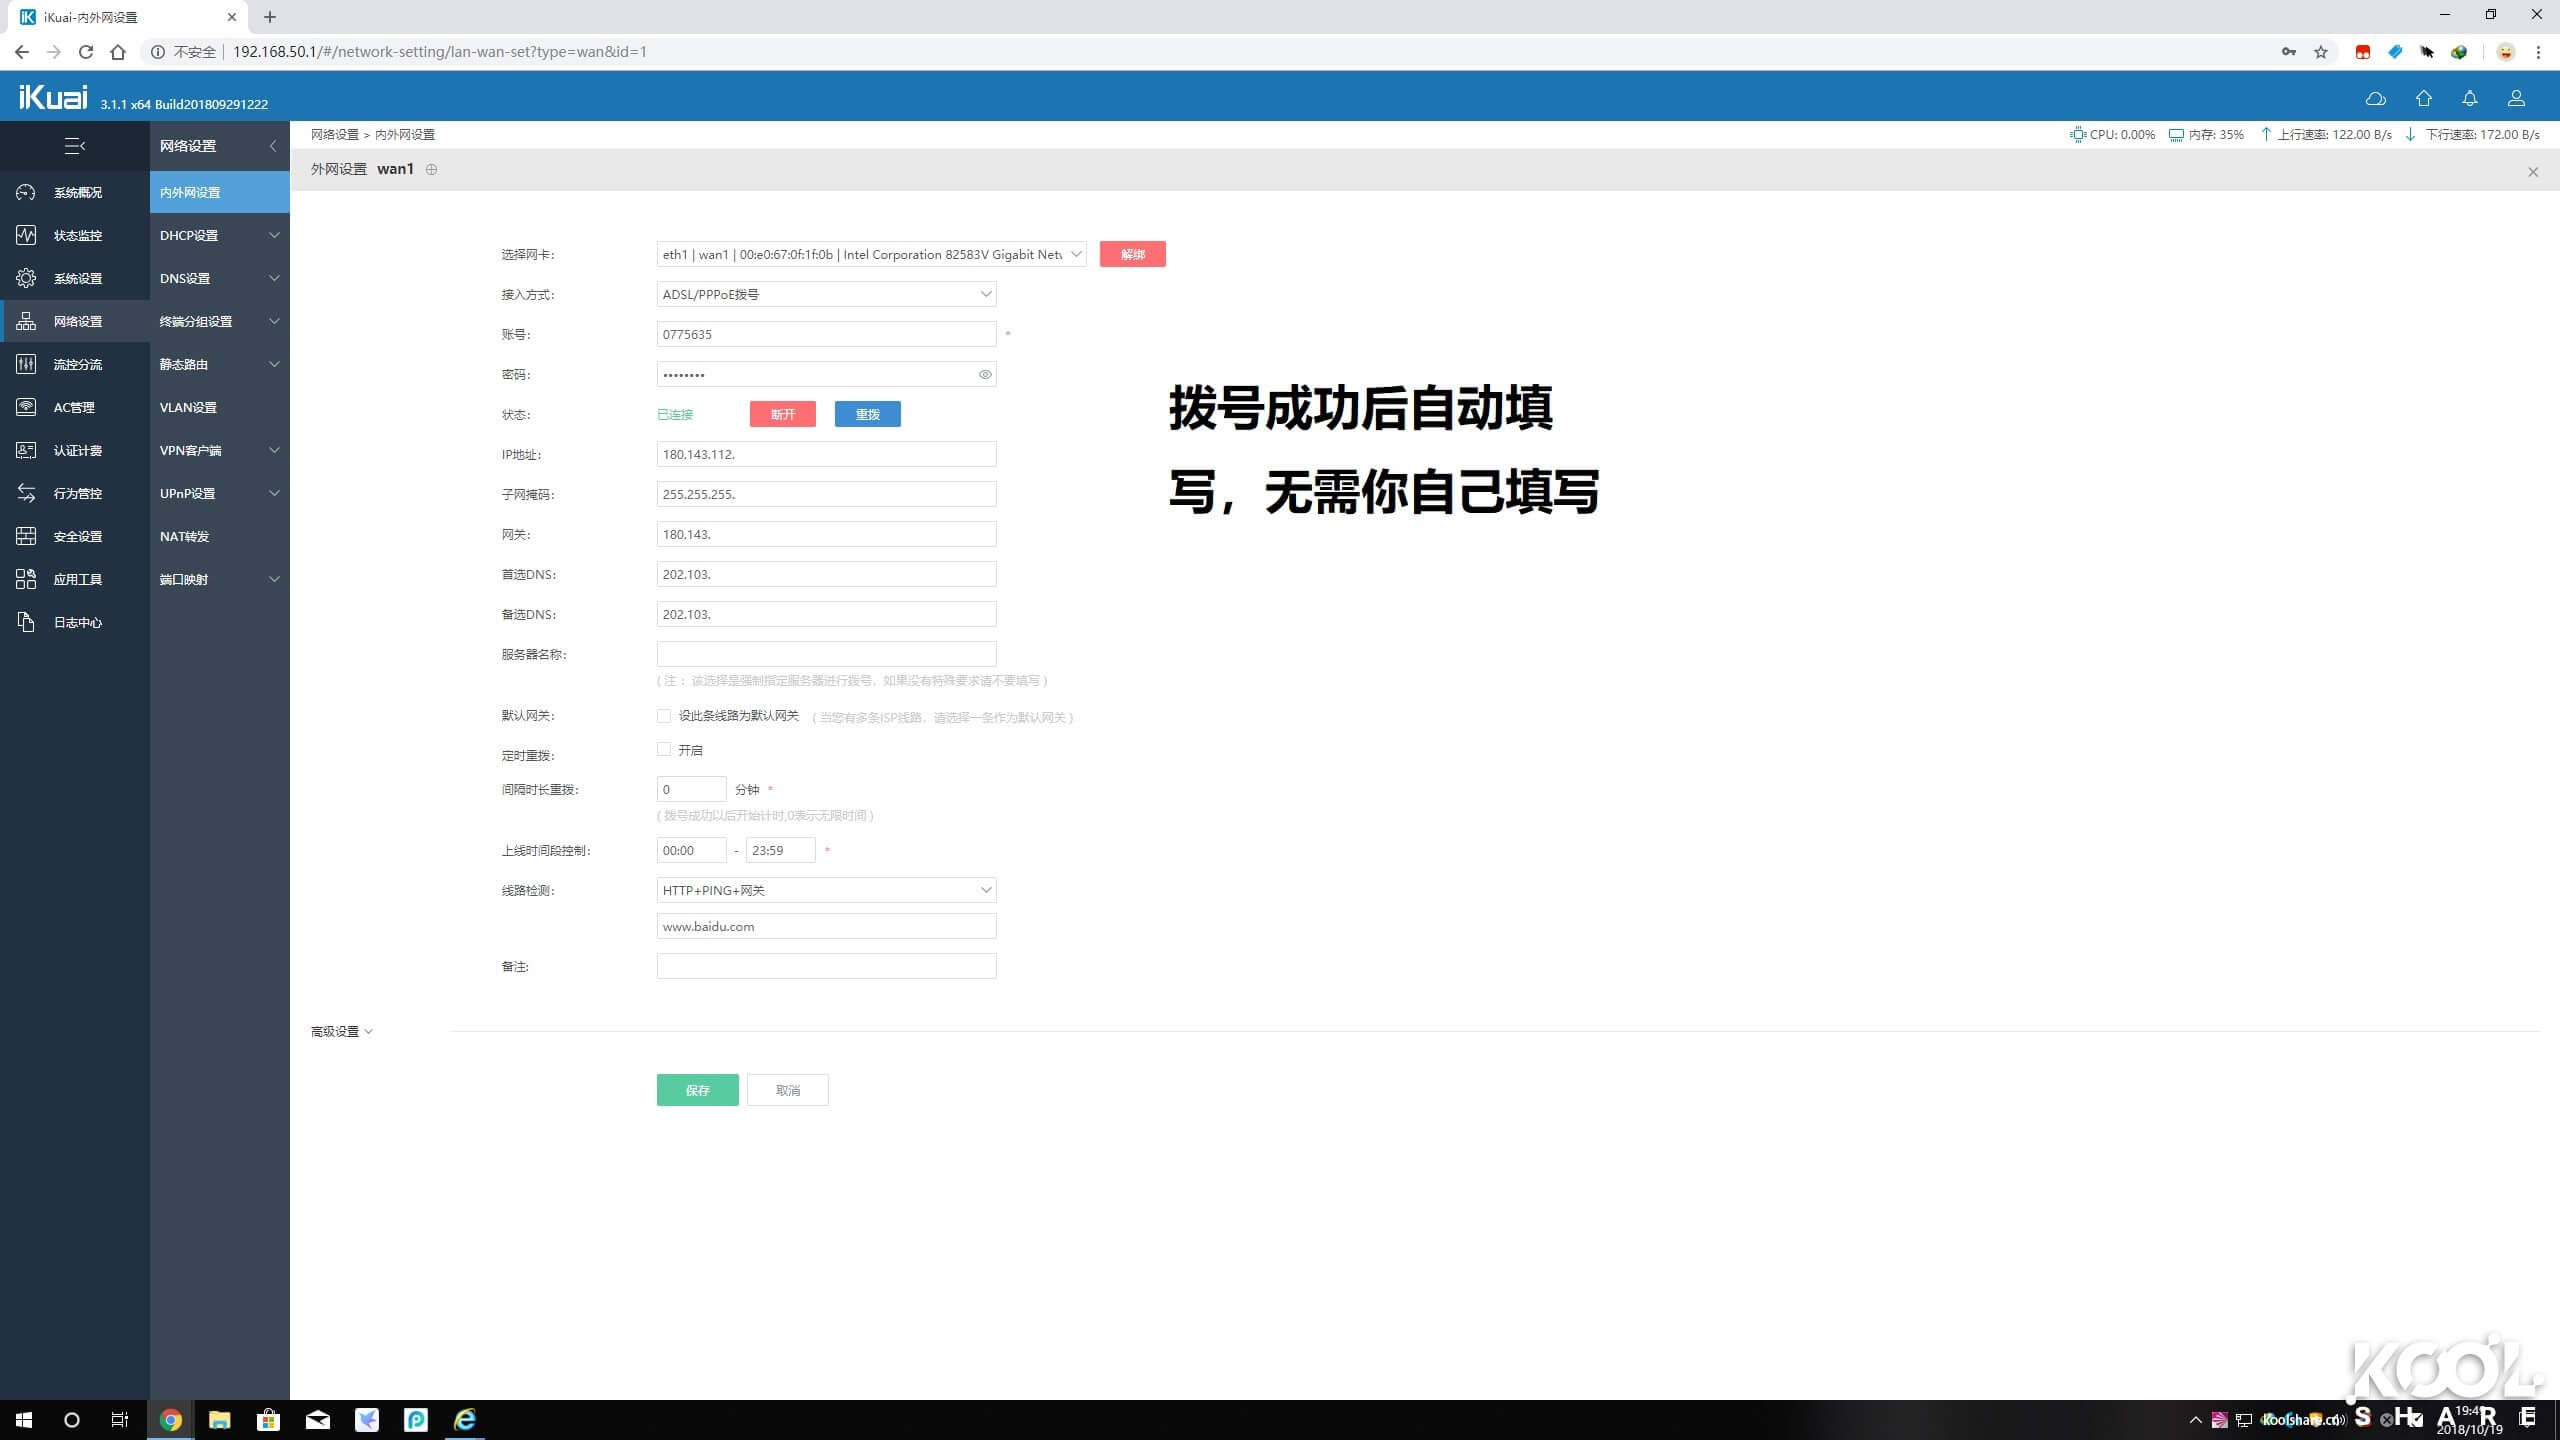This screenshot has height=1440, width=2560.
Task: Open AC管理 via the wireless icon
Action: click(x=26, y=407)
